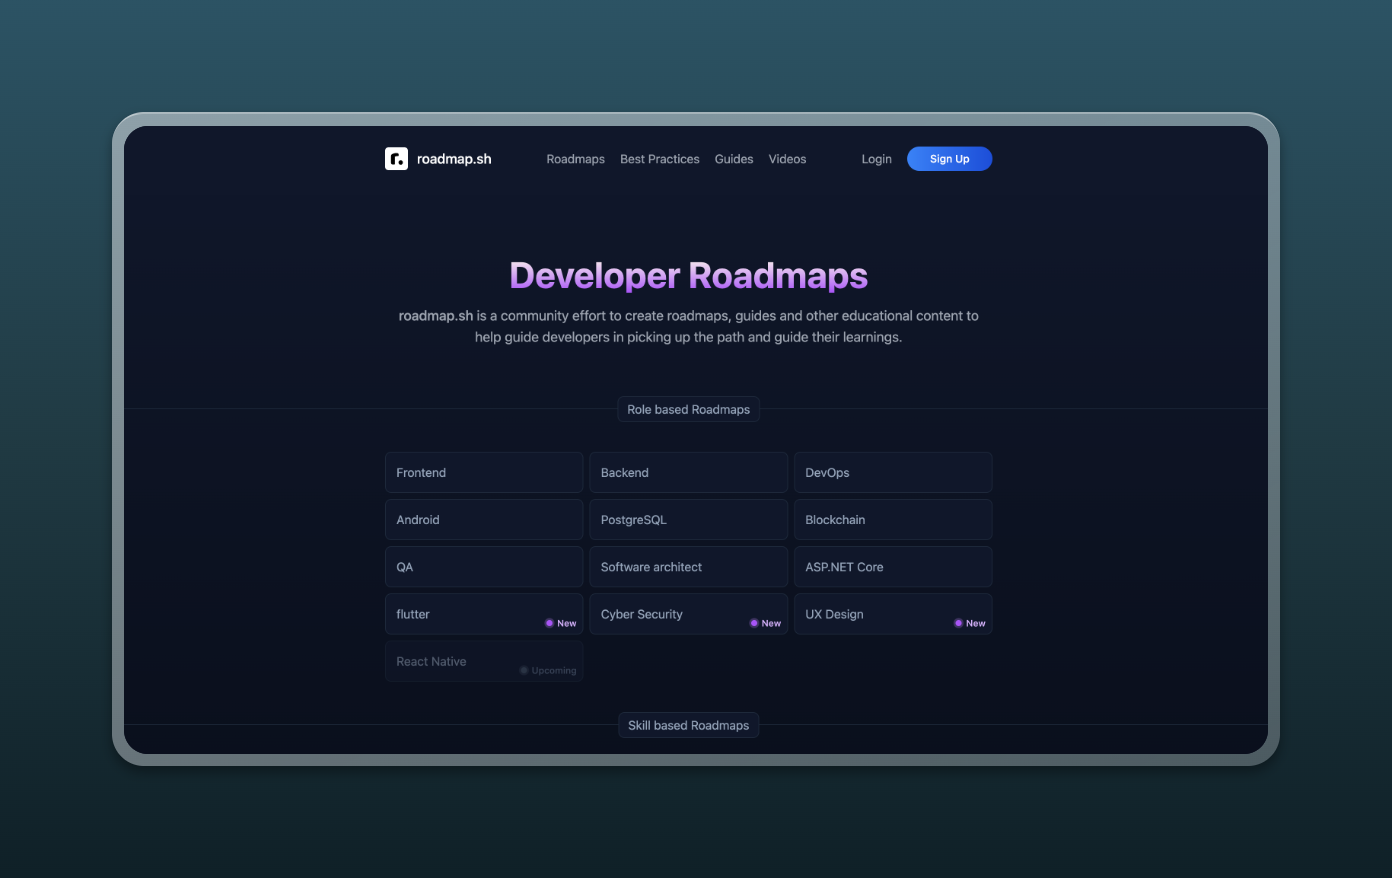Open the Software architect roadmap card
This screenshot has width=1392, height=878.
click(x=688, y=567)
